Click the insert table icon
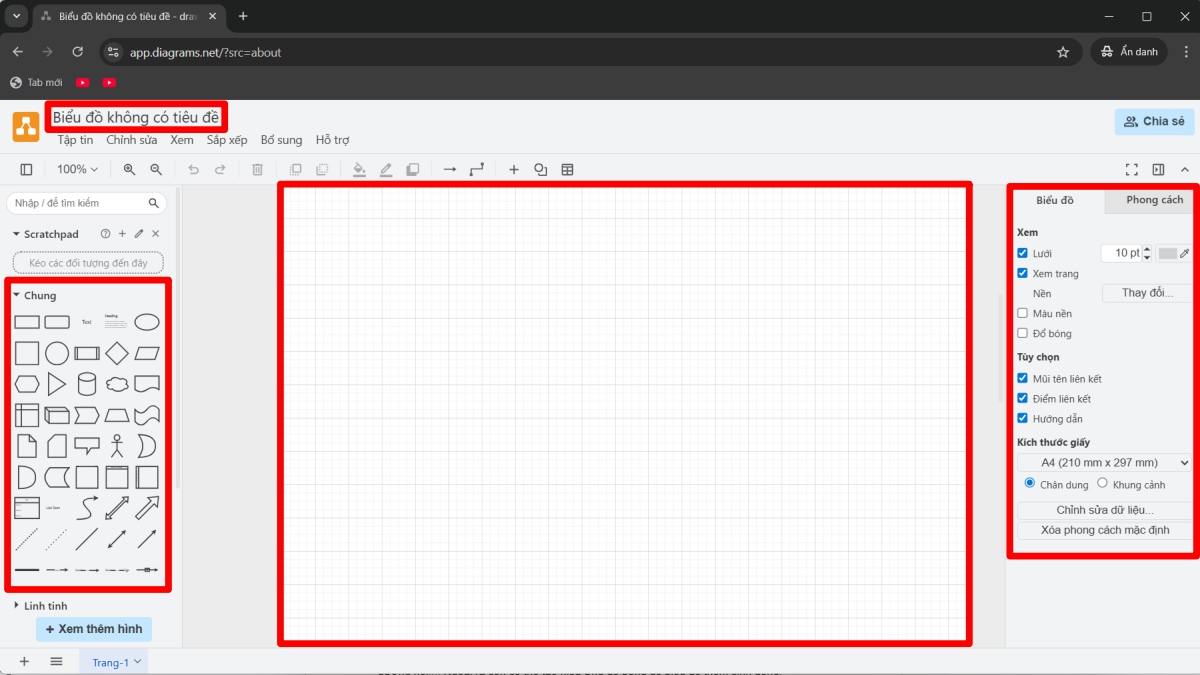 point(568,170)
